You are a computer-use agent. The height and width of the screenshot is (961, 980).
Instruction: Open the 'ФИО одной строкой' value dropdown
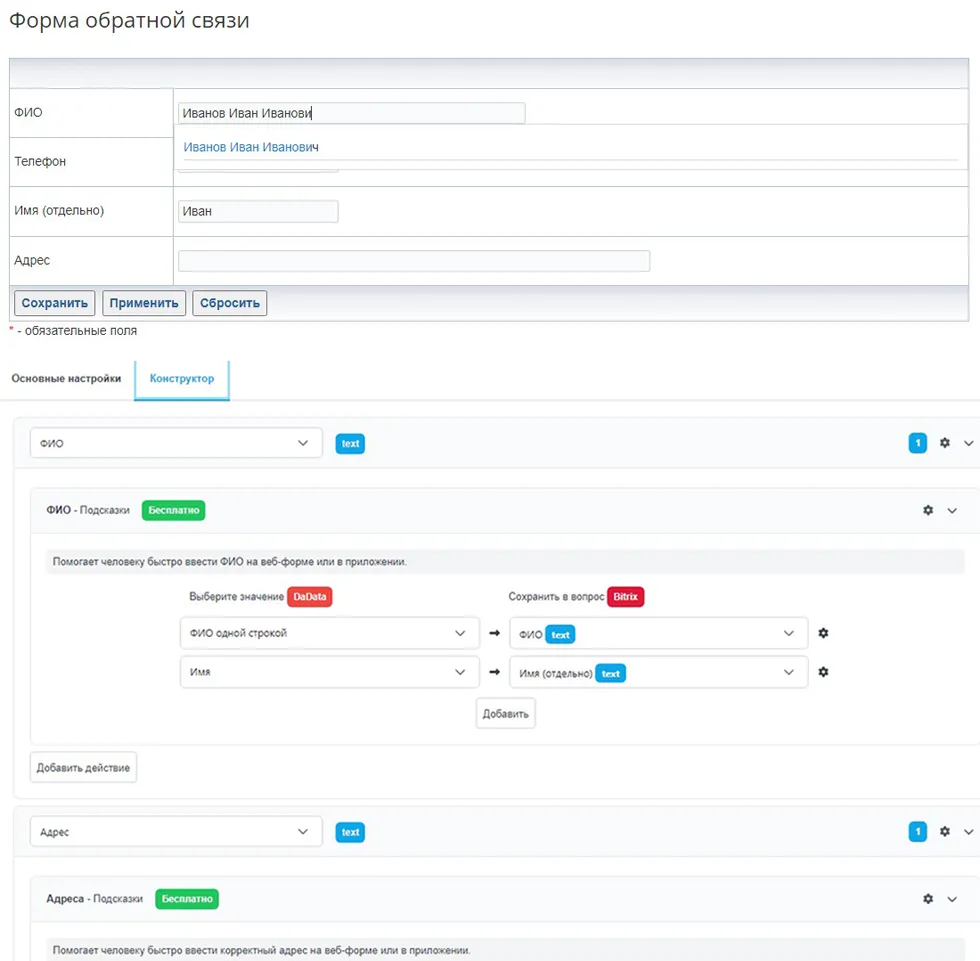coord(329,633)
